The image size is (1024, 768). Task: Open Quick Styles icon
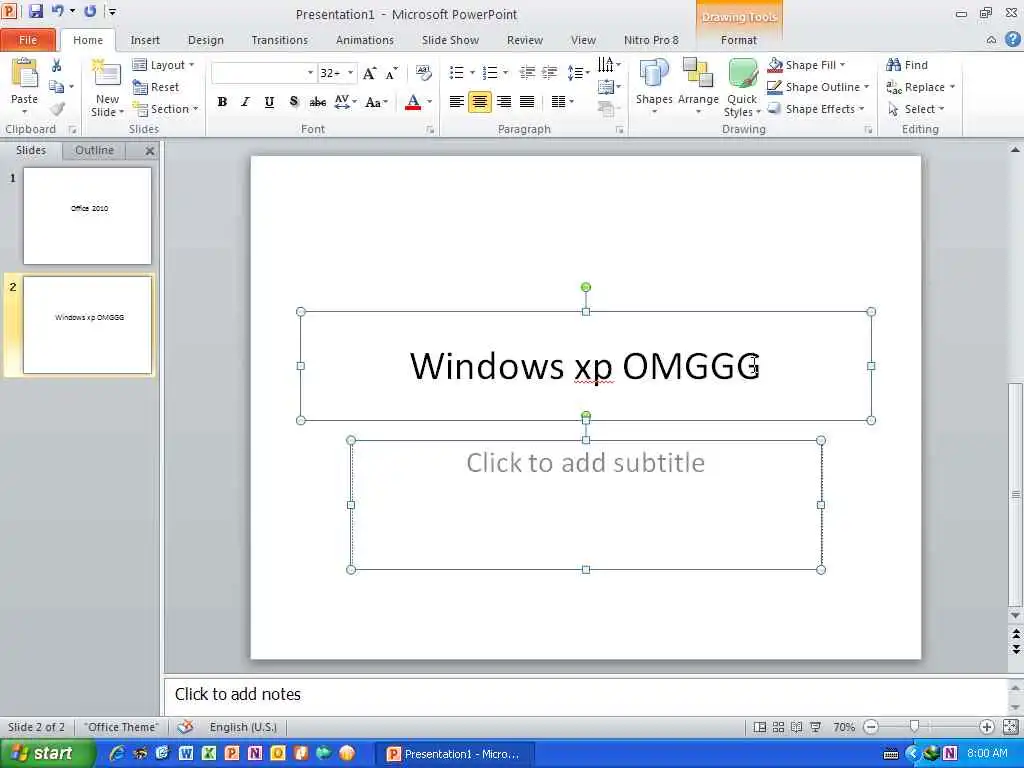click(743, 73)
